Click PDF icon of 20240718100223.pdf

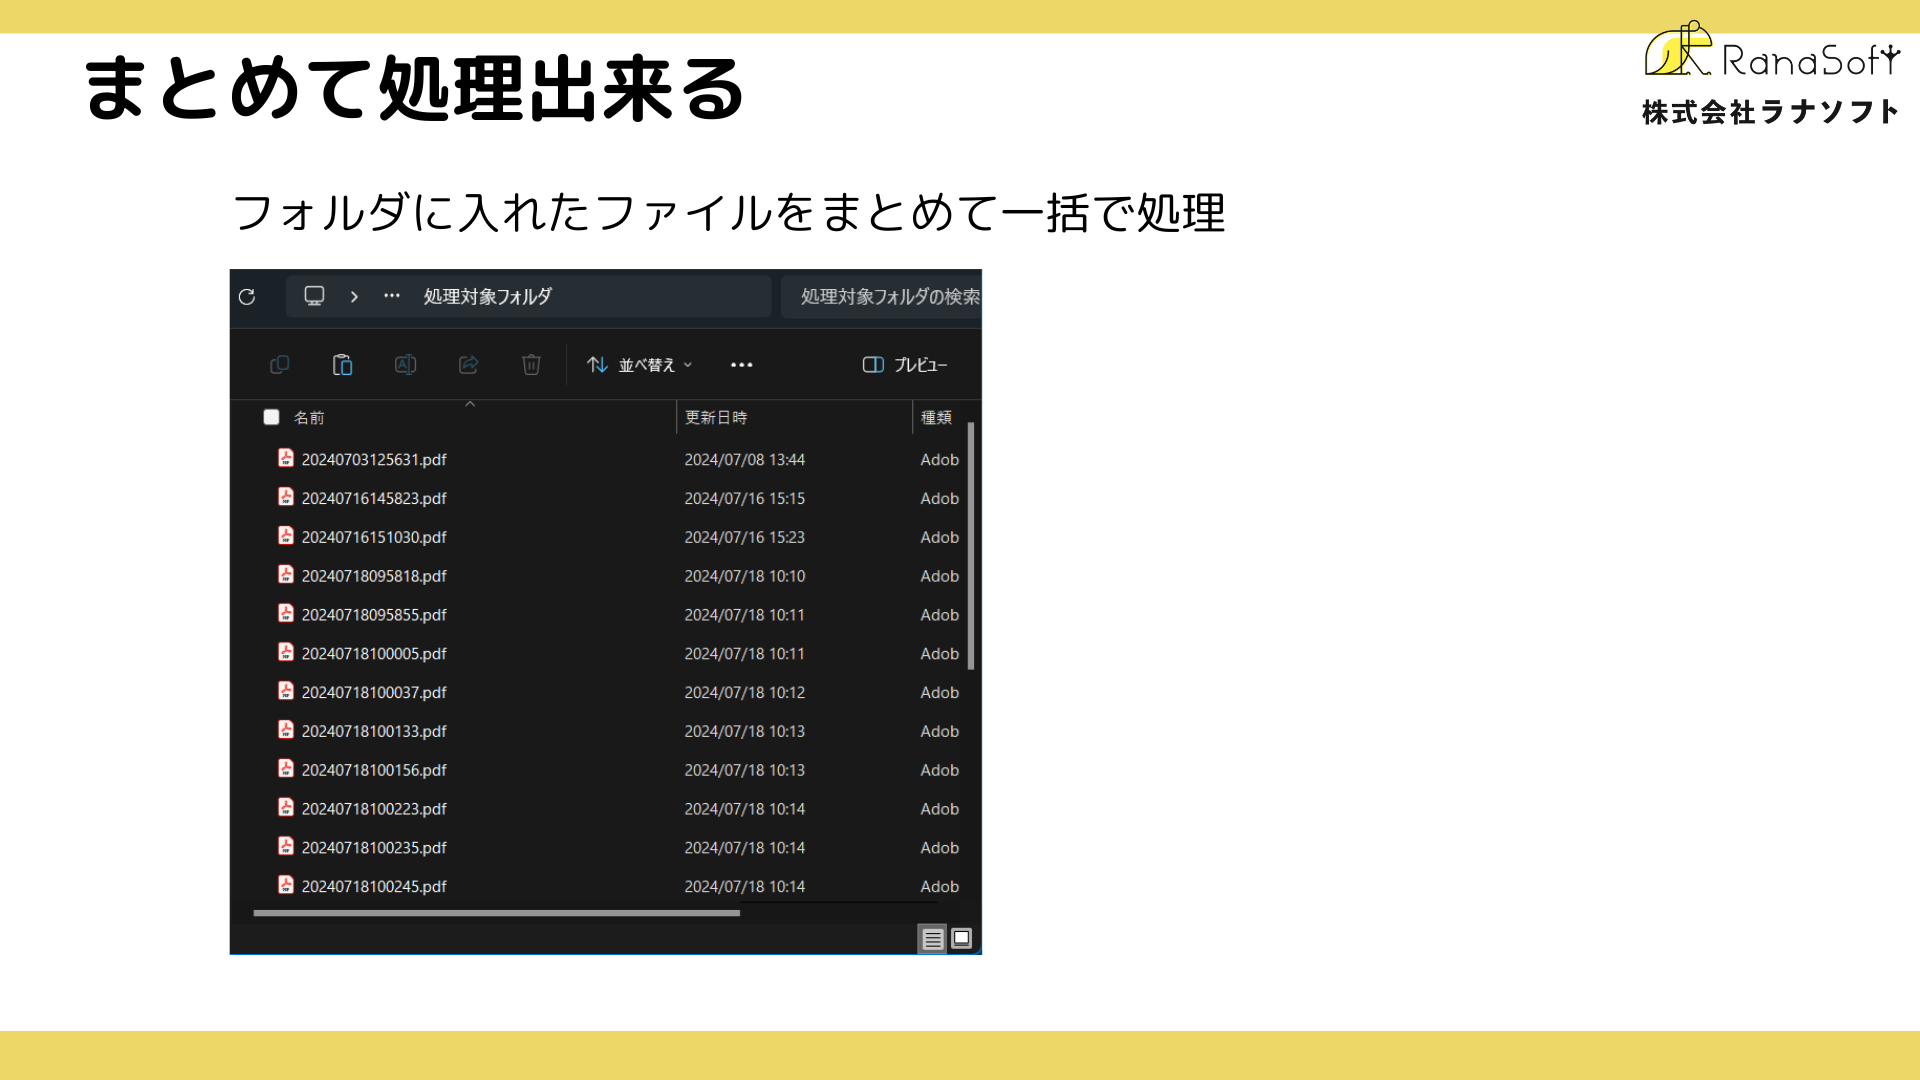coord(286,807)
